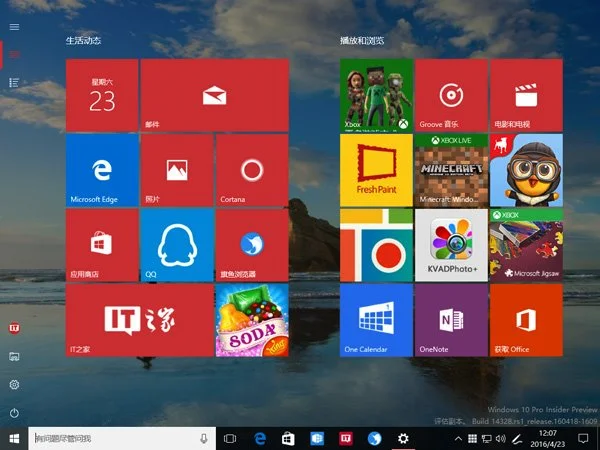
Task: Launch OneNote tile
Action: coord(451,320)
